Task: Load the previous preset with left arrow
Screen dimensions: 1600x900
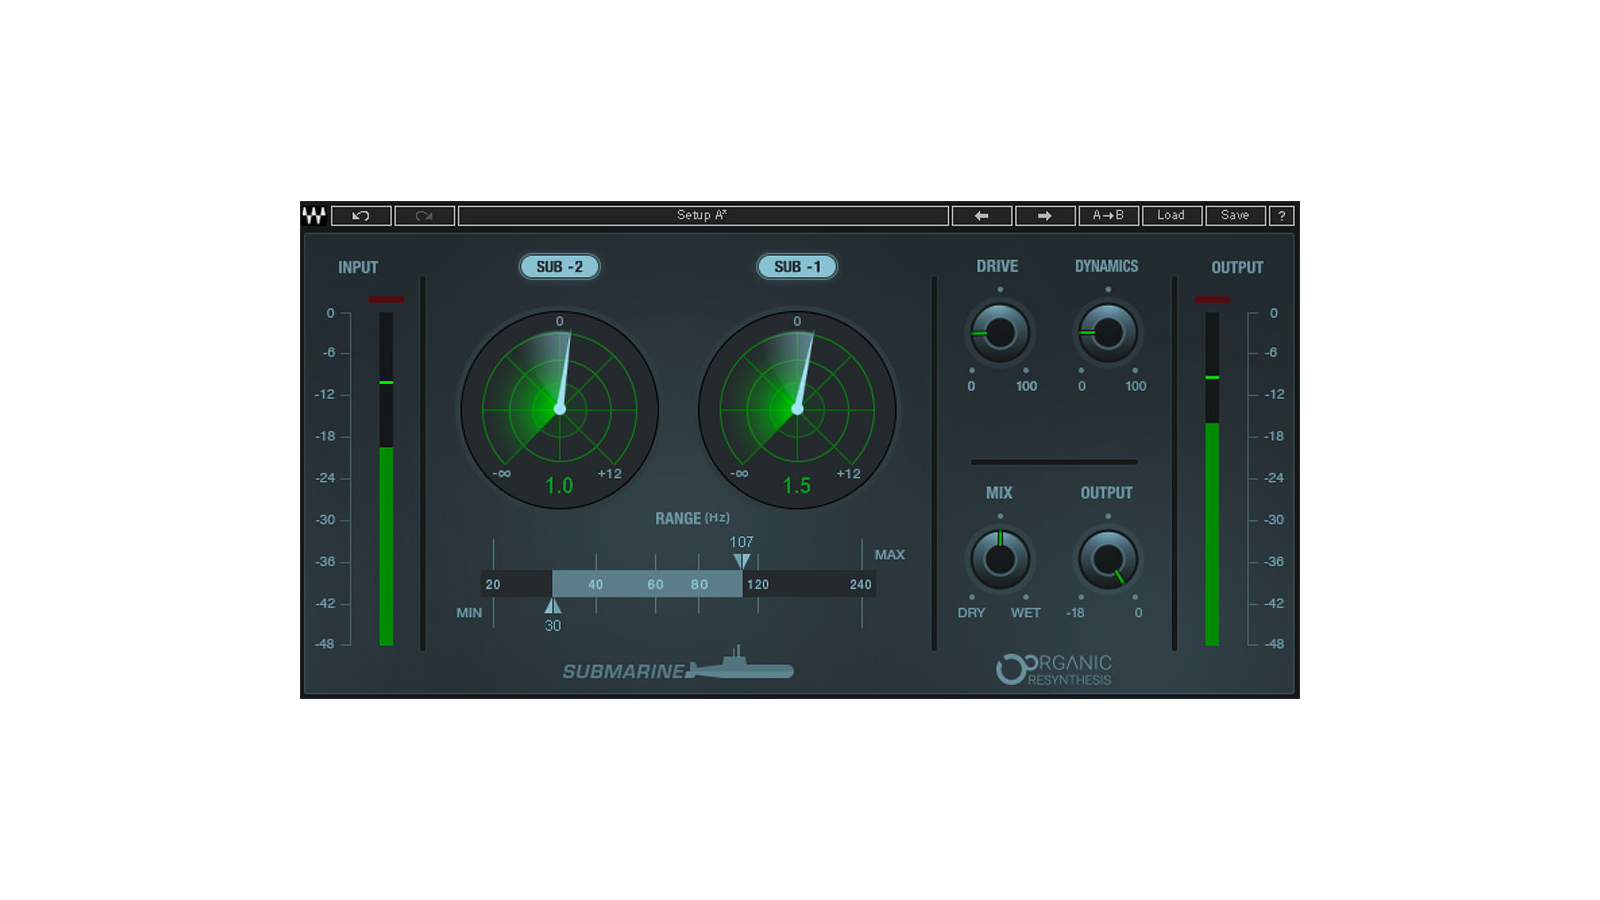Action: 981,215
